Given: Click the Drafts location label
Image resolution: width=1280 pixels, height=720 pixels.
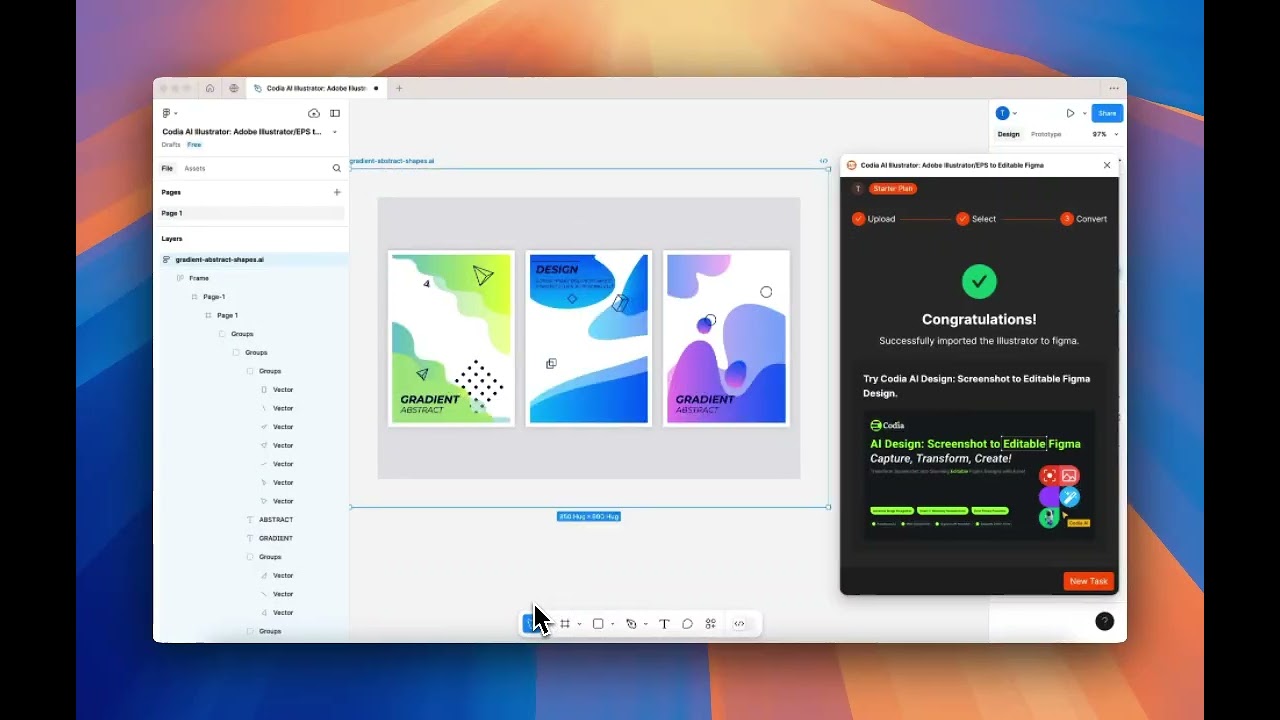Looking at the screenshot, I should (171, 145).
